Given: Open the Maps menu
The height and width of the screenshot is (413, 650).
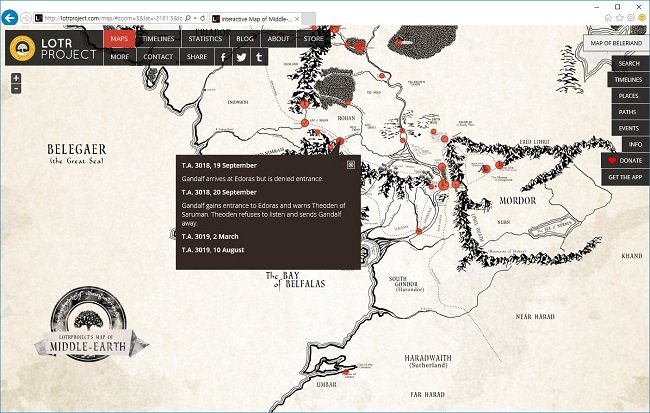Looking at the screenshot, I should (119, 39).
